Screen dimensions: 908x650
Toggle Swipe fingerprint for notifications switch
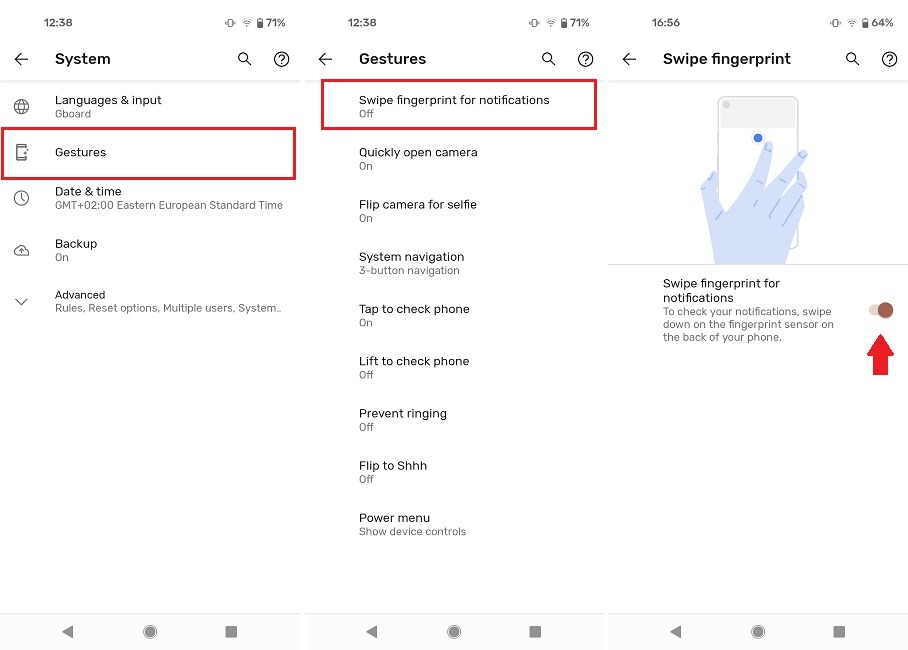pyautogui.click(x=880, y=310)
